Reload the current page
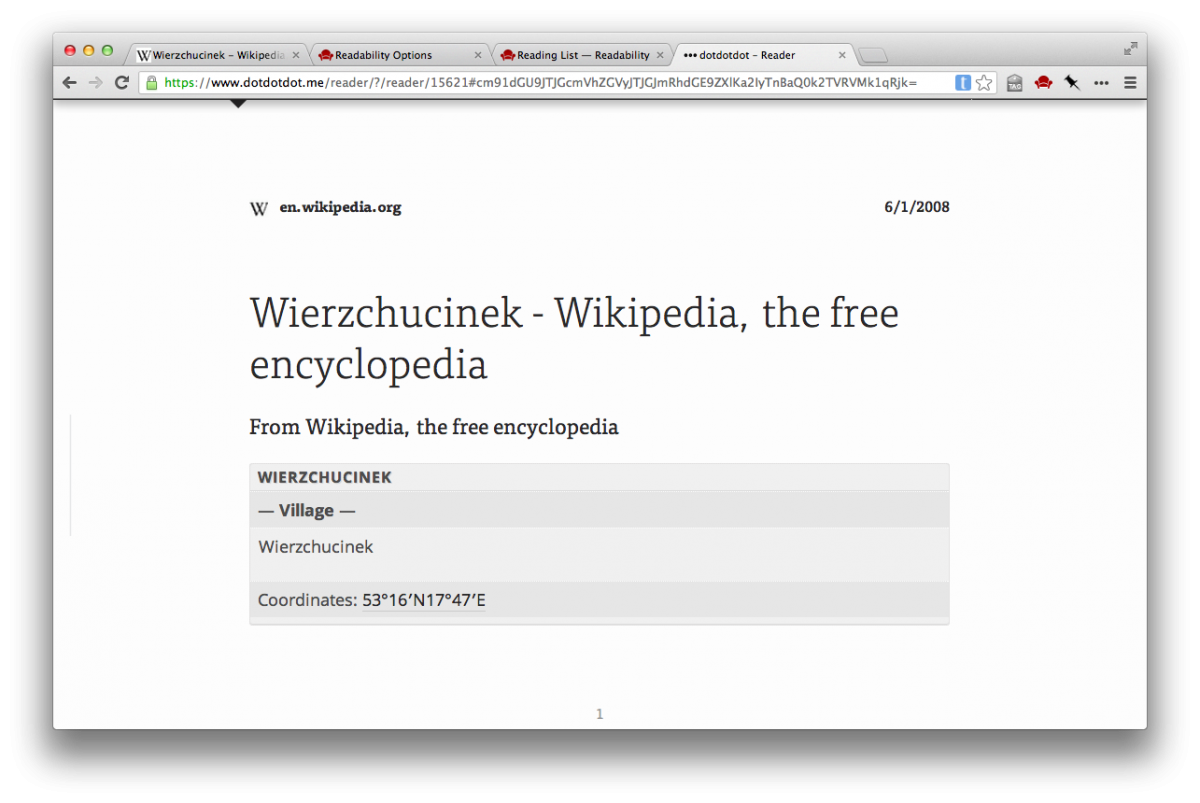Screen dimensions: 1200x803 click(122, 83)
